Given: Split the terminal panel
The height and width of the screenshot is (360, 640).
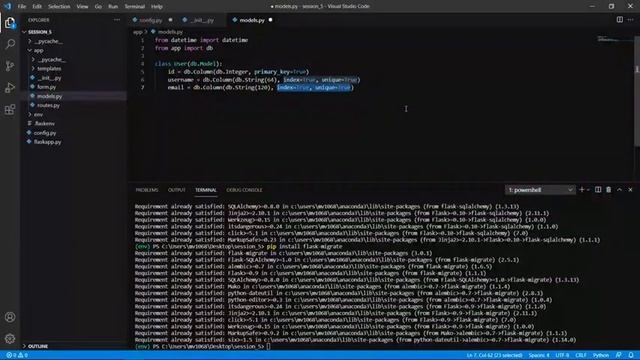Looking at the screenshot, I should [598, 190].
